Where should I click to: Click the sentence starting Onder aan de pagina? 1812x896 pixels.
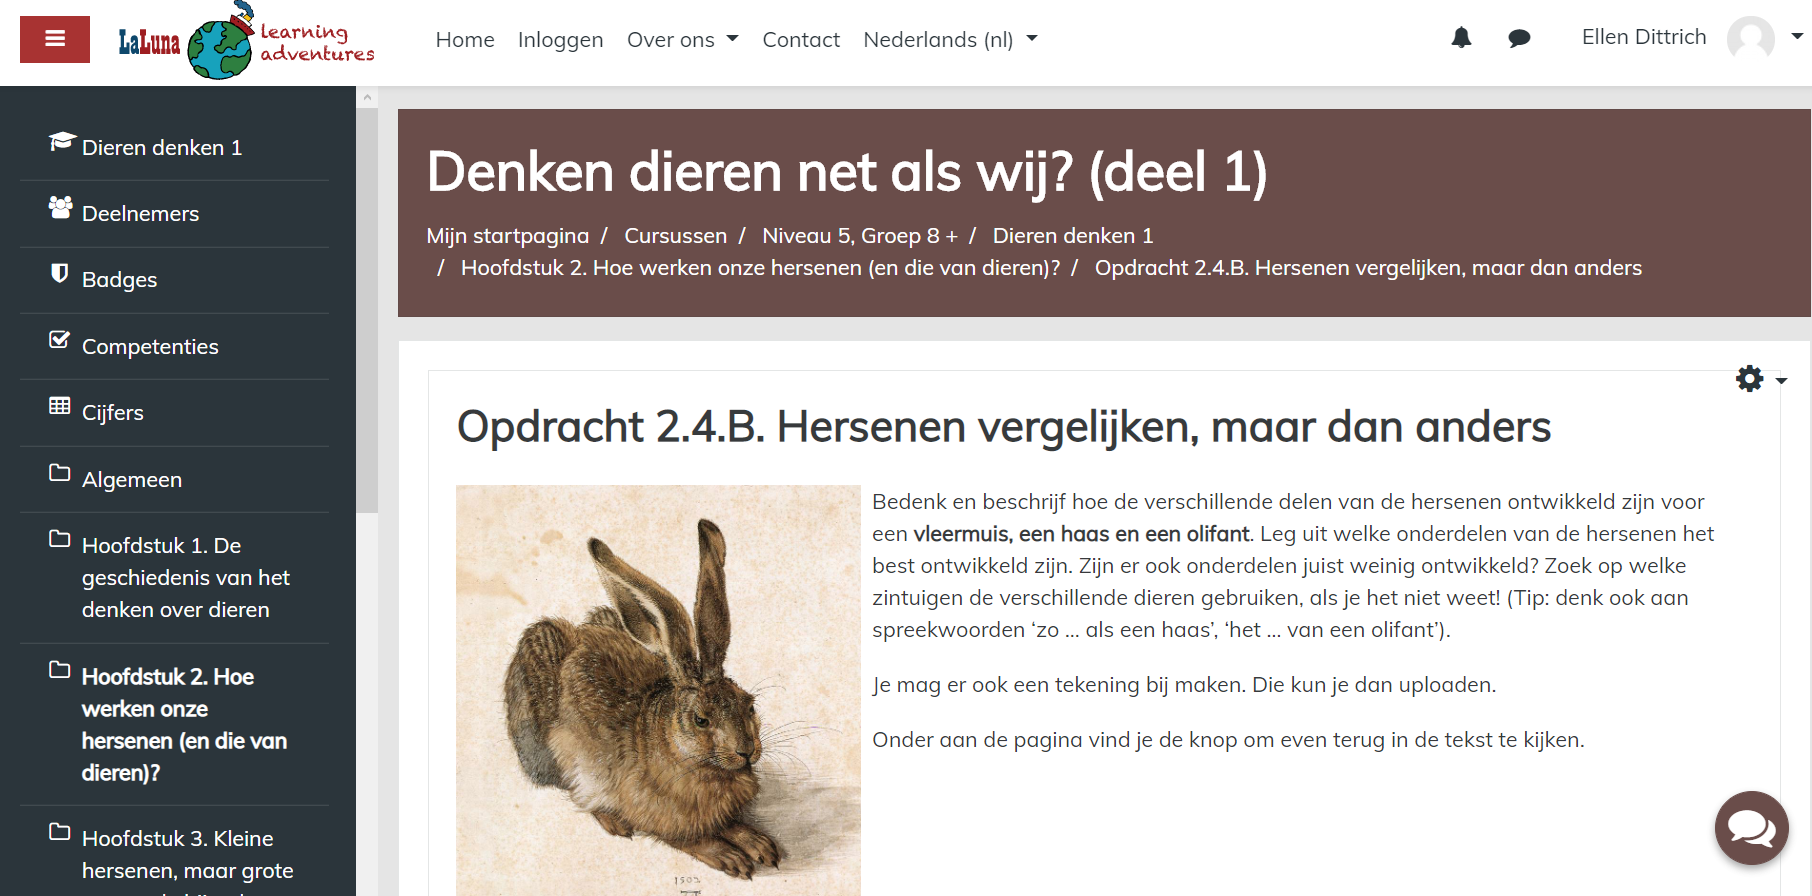pos(1228,740)
